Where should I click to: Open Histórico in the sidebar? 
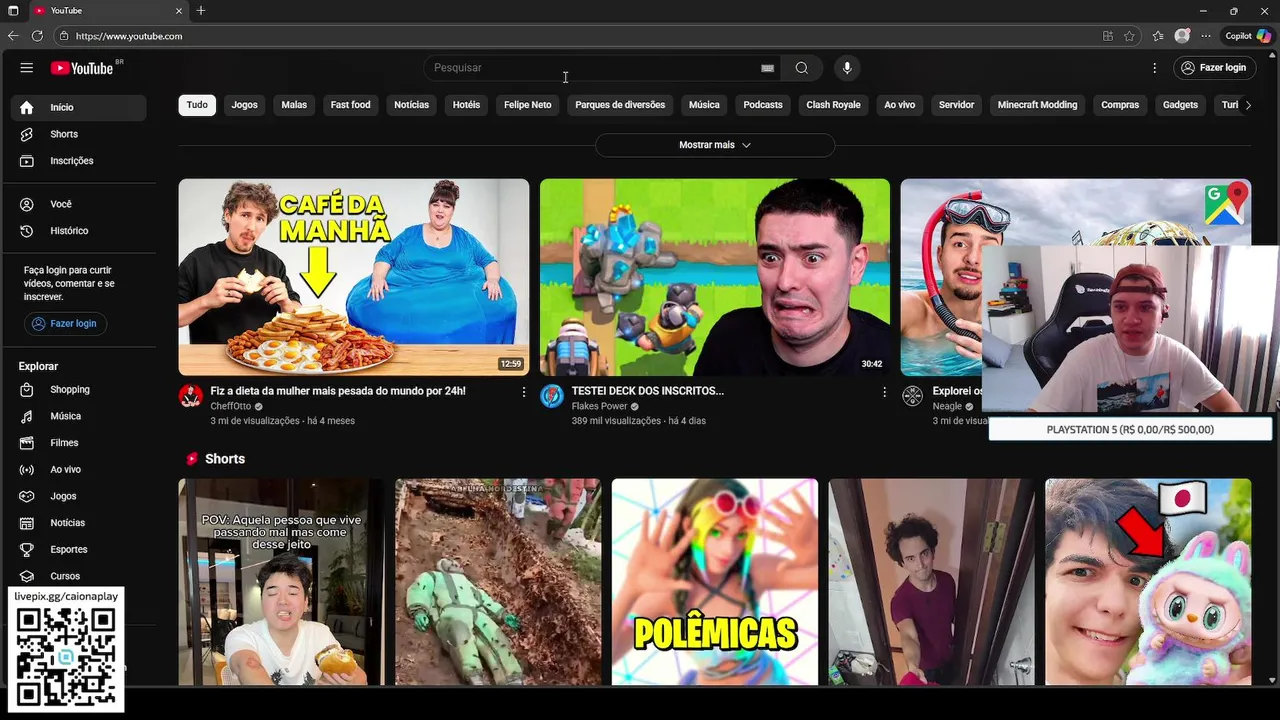tap(78, 231)
